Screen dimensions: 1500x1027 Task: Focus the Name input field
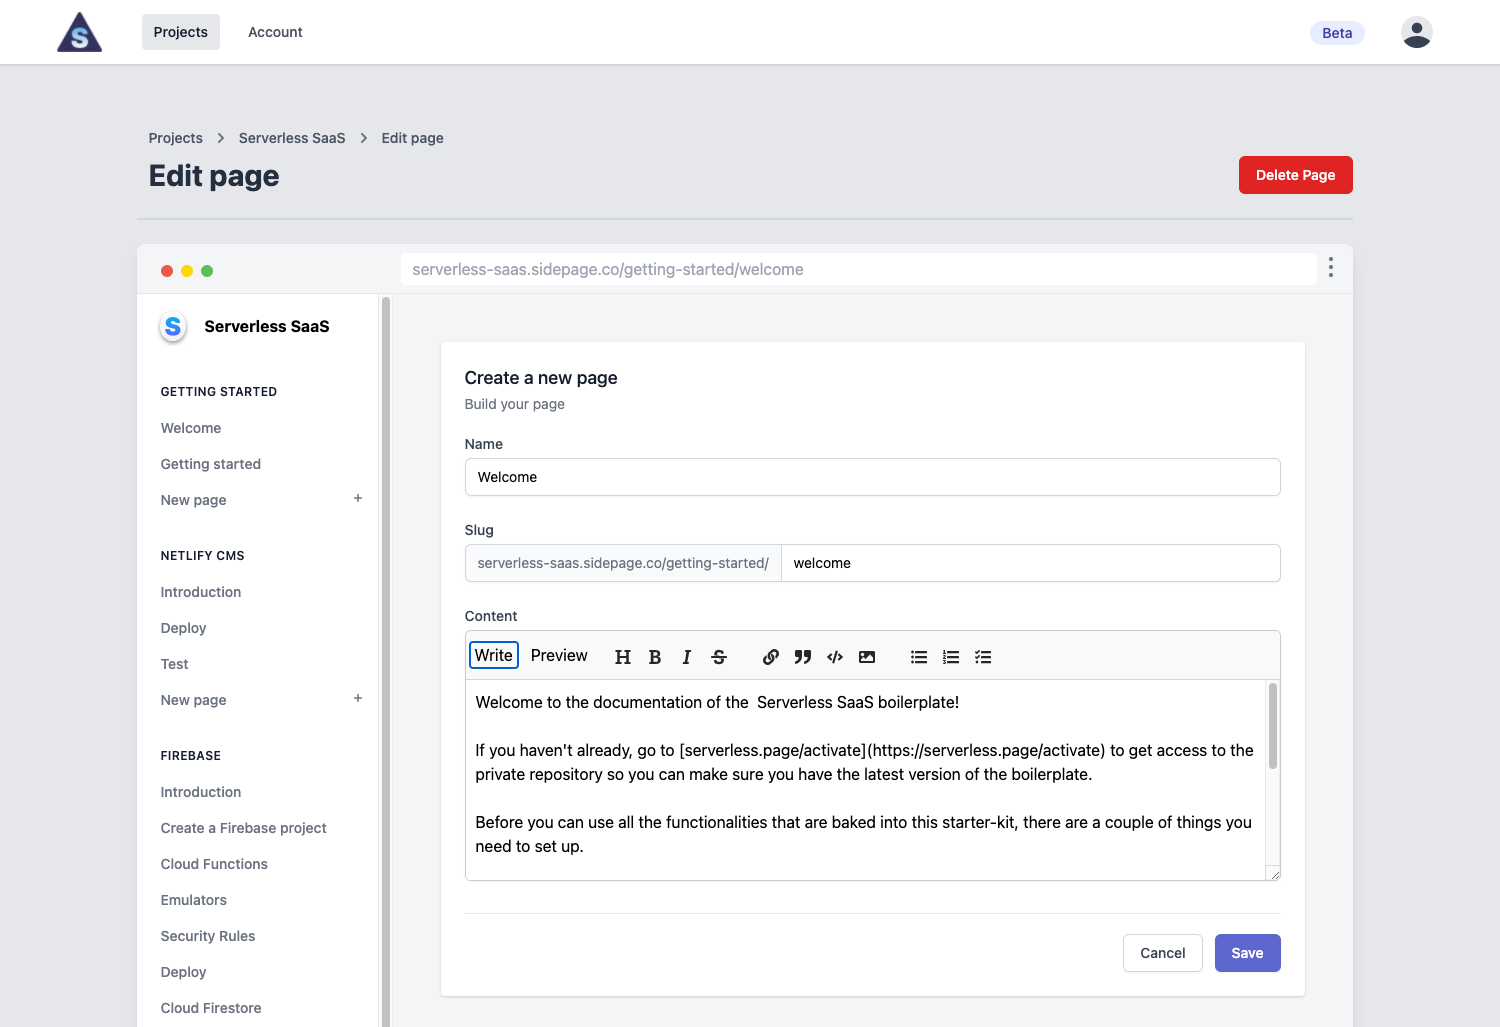click(872, 477)
